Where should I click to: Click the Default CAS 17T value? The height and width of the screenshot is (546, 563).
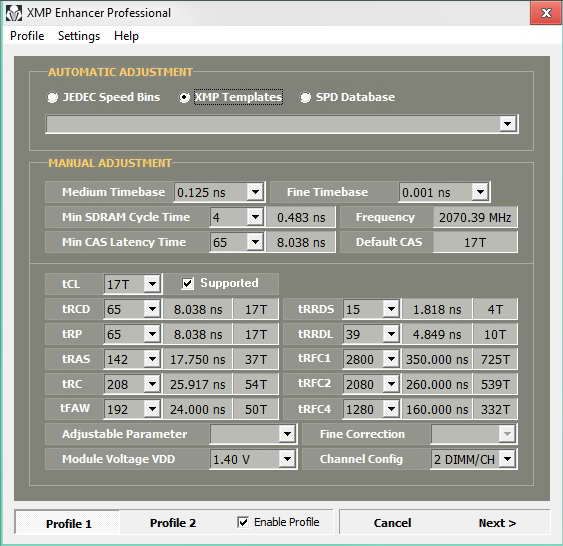475,242
